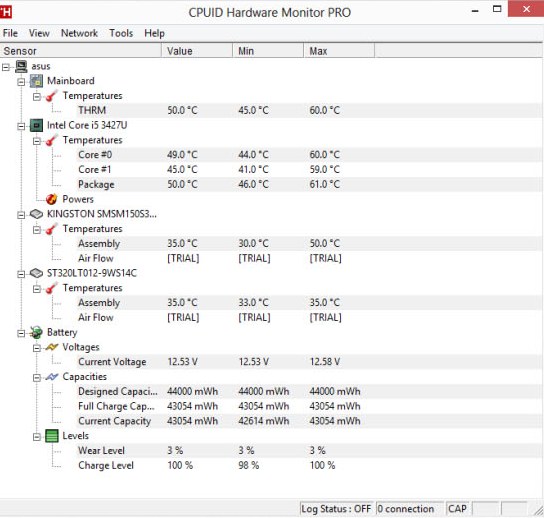
Task: Maximize the Hardware Monitor window
Action: 497,9
